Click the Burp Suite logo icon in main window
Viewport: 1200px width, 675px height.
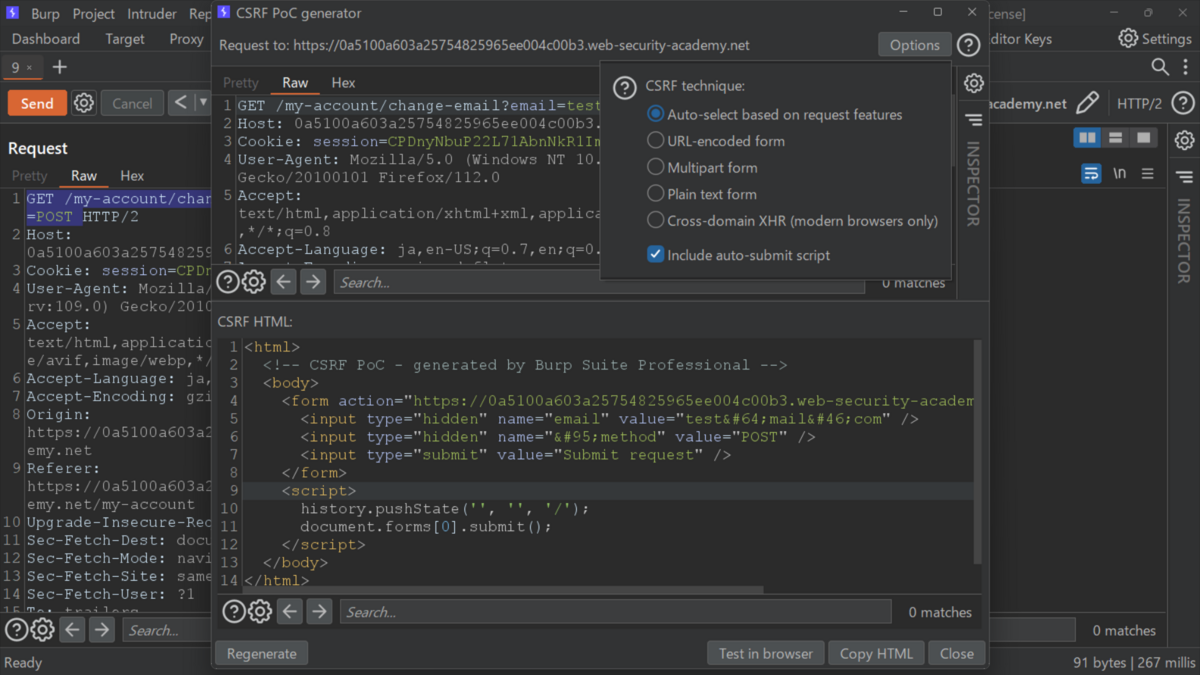coord(13,14)
